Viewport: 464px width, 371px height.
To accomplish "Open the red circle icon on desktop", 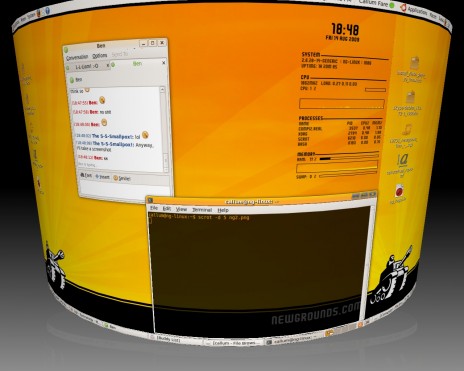I will coord(399,191).
